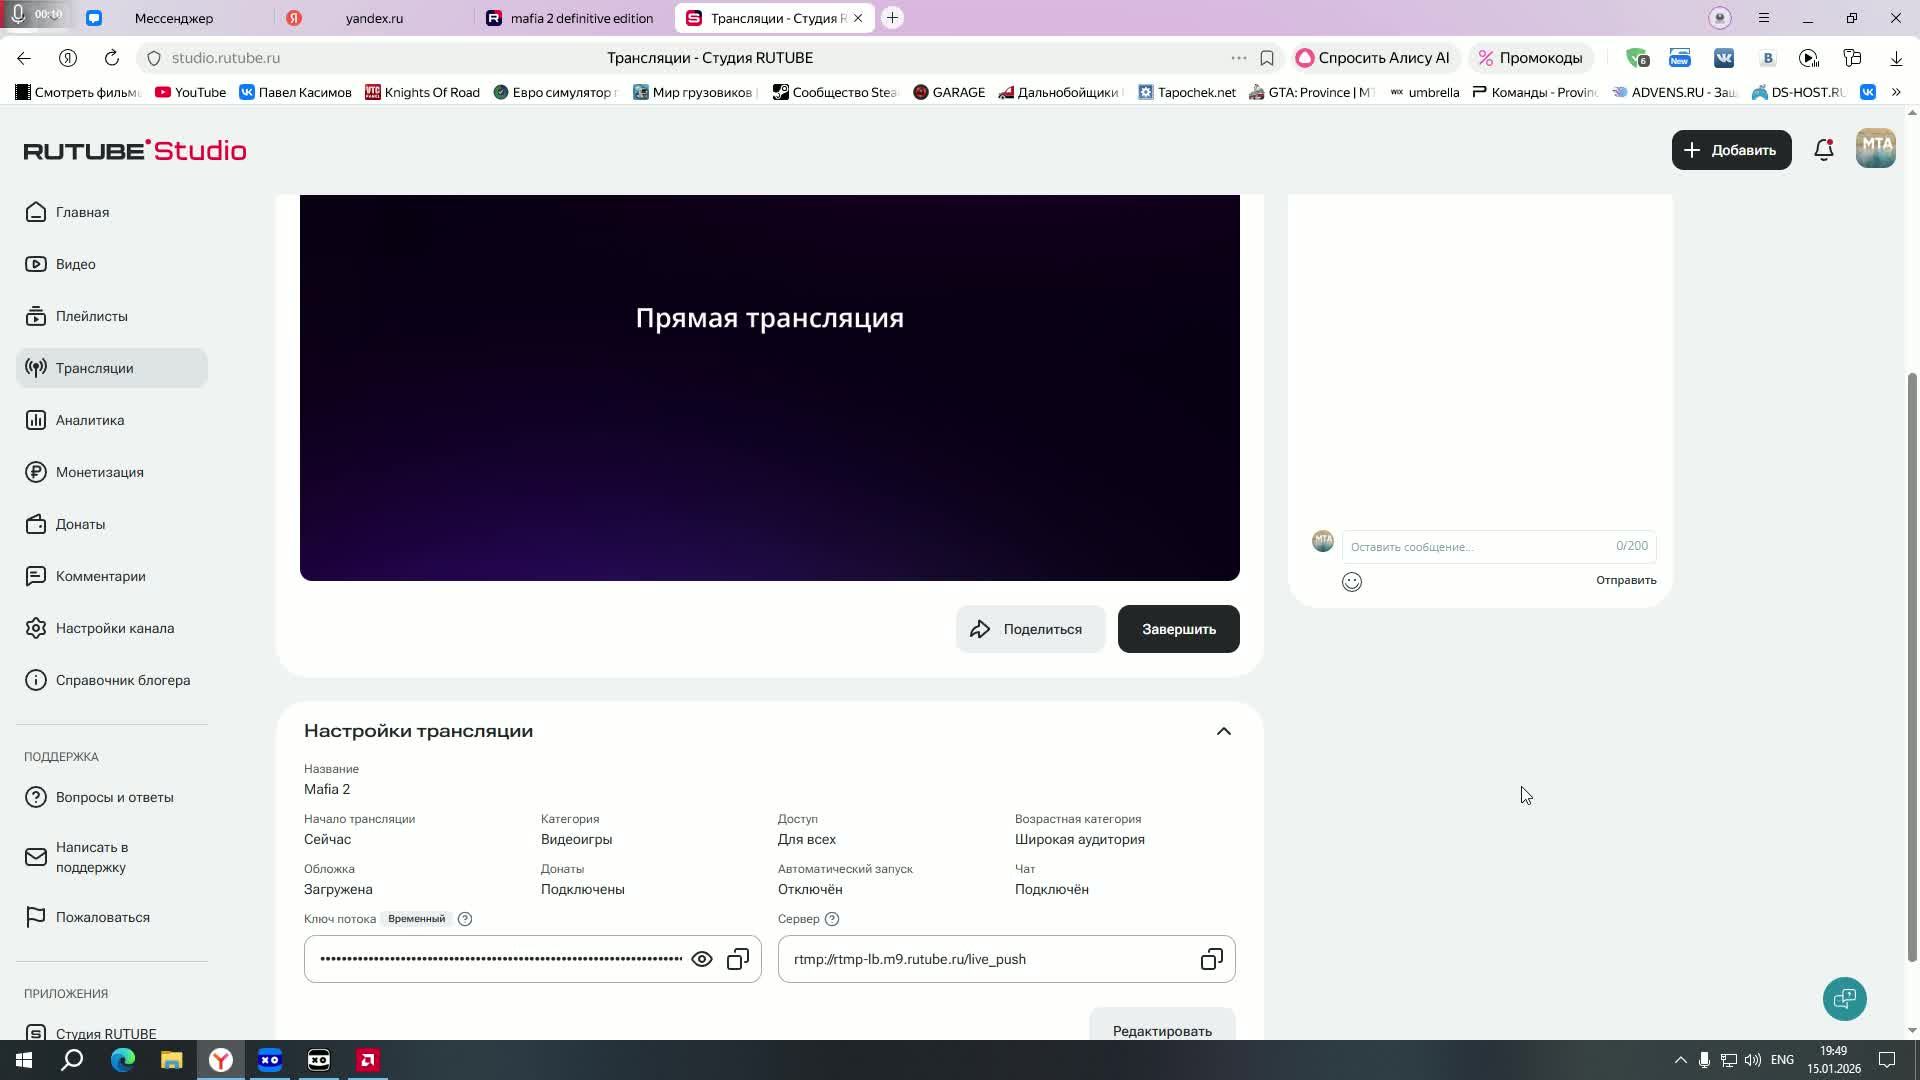Screen dimensions: 1920x1080
Task: Reveal the stream key with eye icon
Action: pyautogui.click(x=702, y=960)
